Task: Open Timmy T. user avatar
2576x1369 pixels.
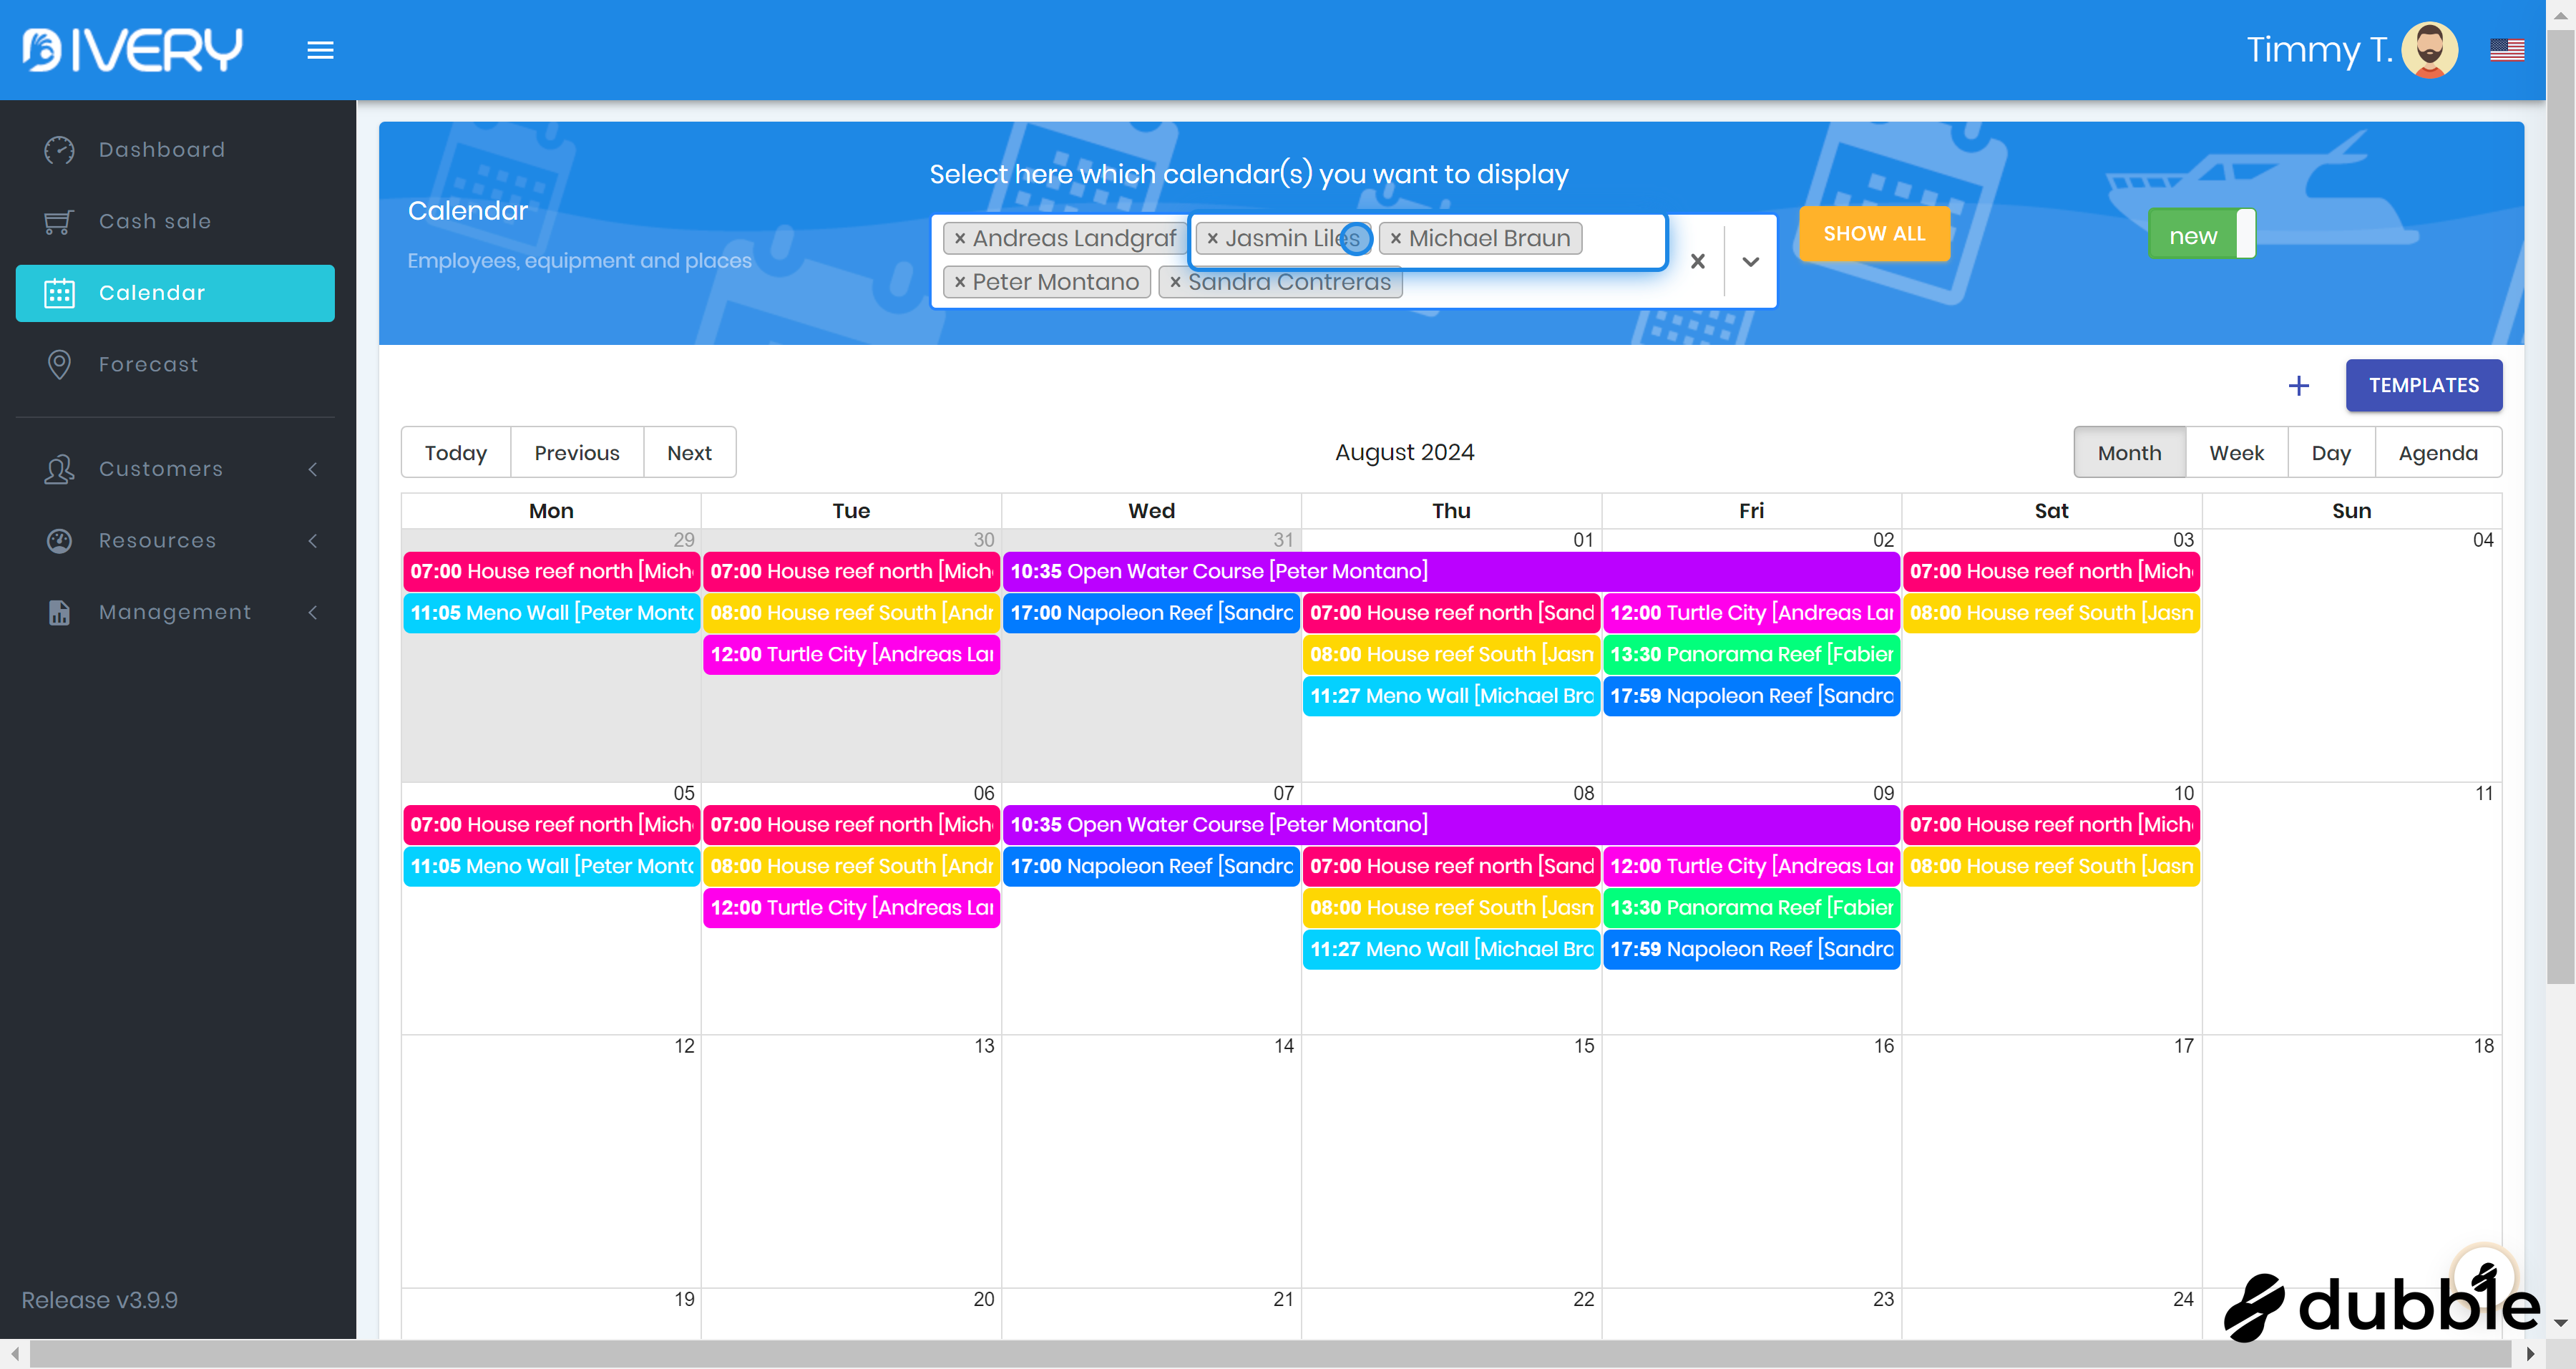Action: (2430, 49)
